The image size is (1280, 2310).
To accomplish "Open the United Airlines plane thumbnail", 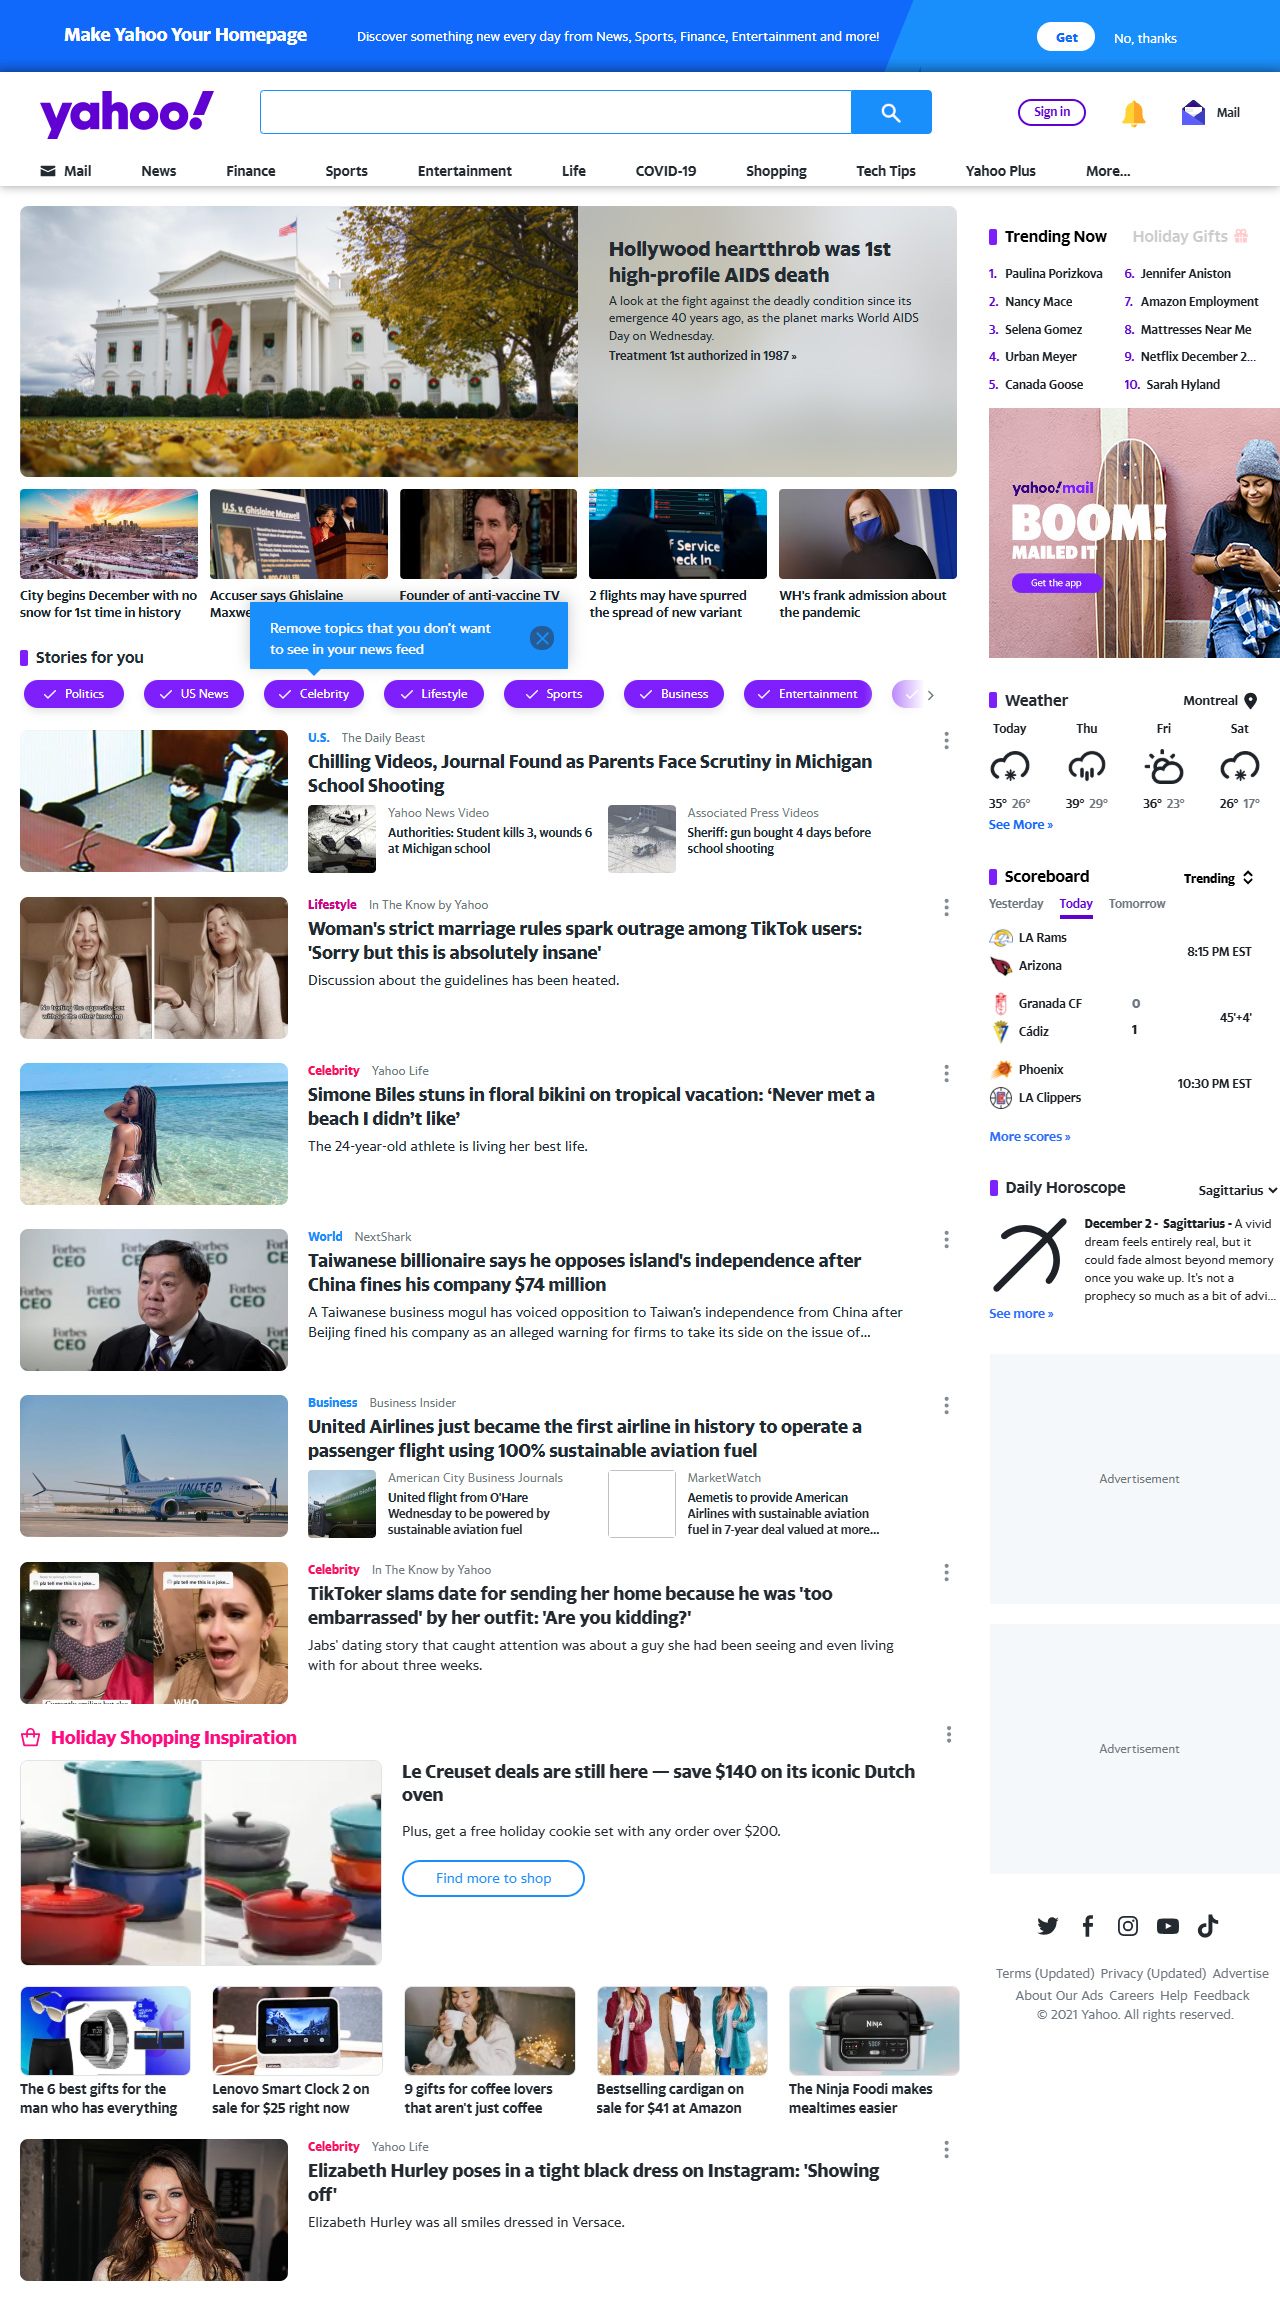I will (154, 1466).
